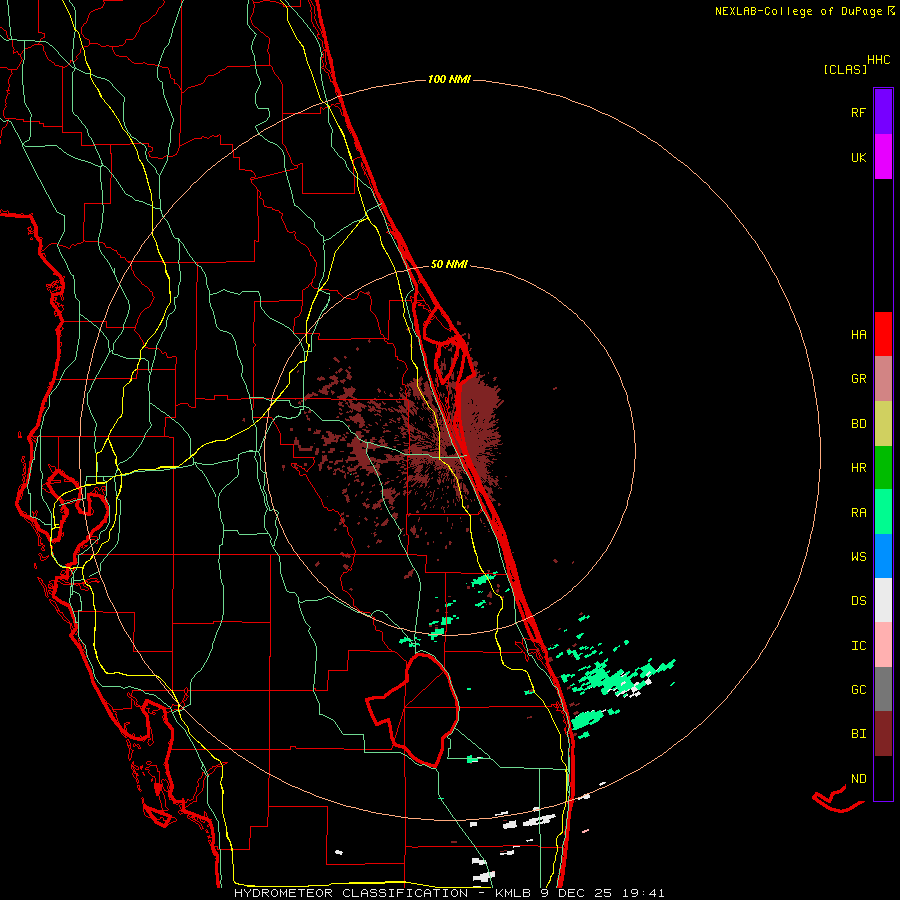Click the KMLB radar site identifier
Image resolution: width=900 pixels, height=900 pixels.
pos(515,893)
